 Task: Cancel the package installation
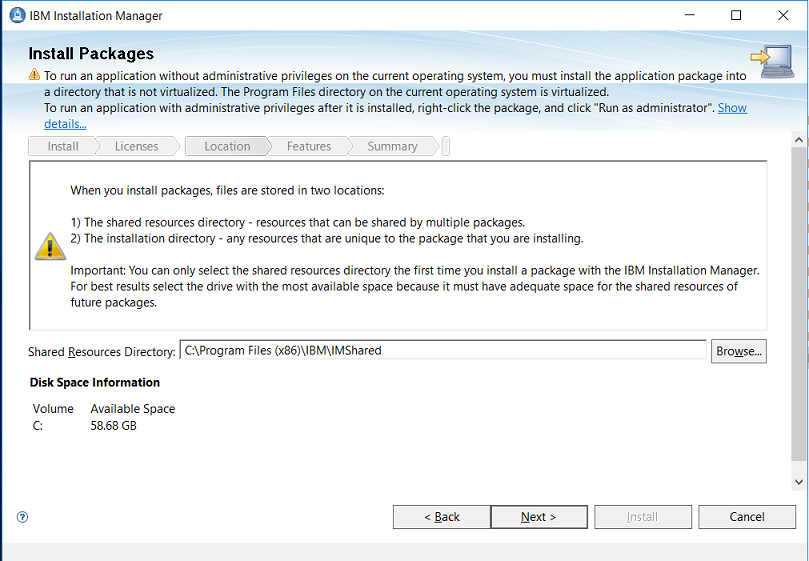point(747,517)
